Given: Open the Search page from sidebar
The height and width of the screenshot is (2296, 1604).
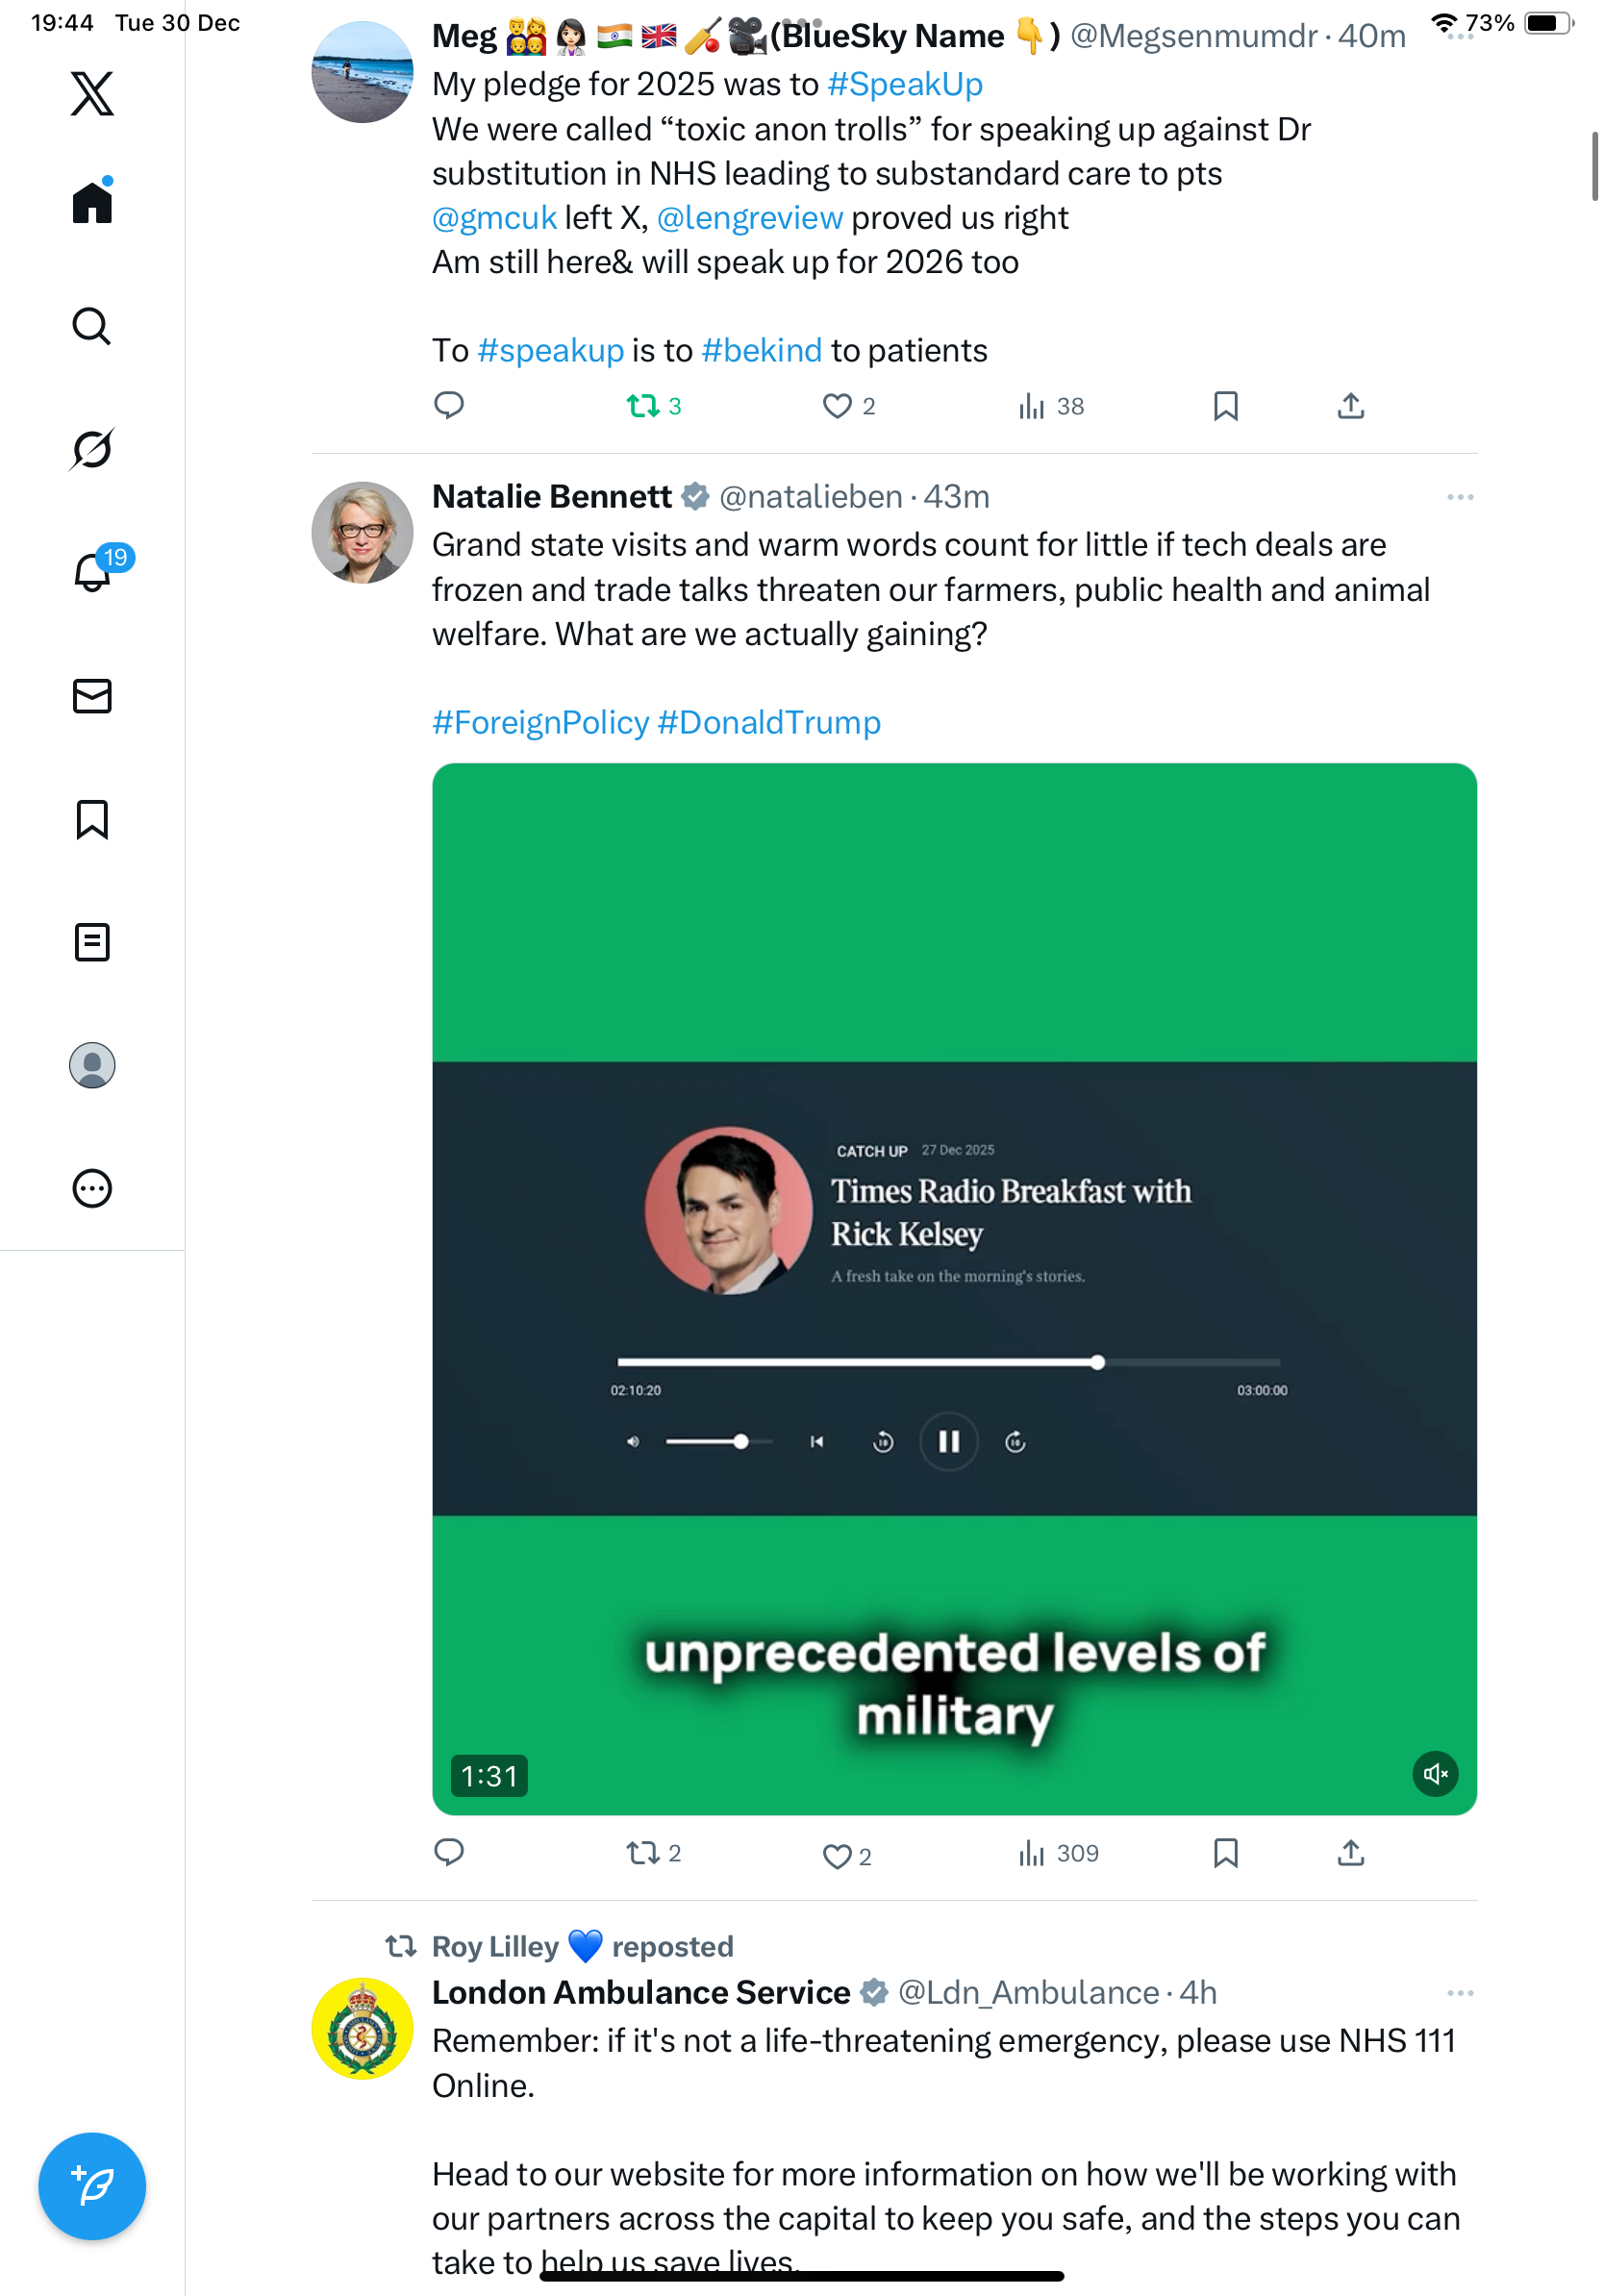Looking at the screenshot, I should point(92,326).
